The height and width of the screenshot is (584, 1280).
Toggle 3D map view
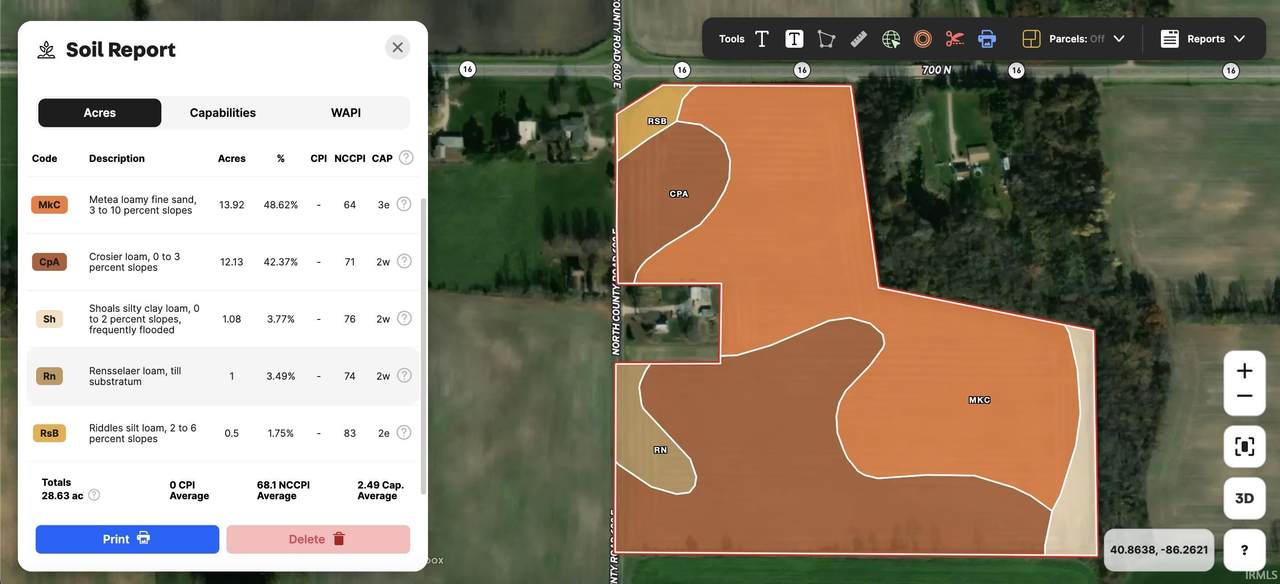click(1244, 498)
